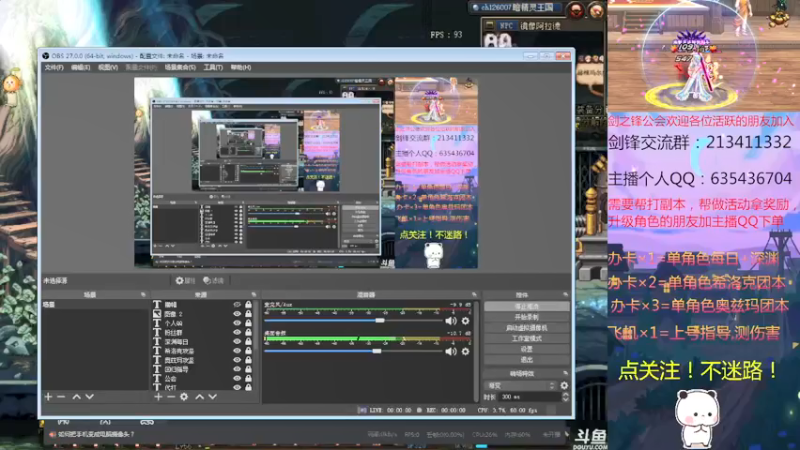This screenshot has height=450, width=800.
Task: Click the 如何把手机变成电脑摄像头？ link at bottom
Action: click(x=96, y=434)
